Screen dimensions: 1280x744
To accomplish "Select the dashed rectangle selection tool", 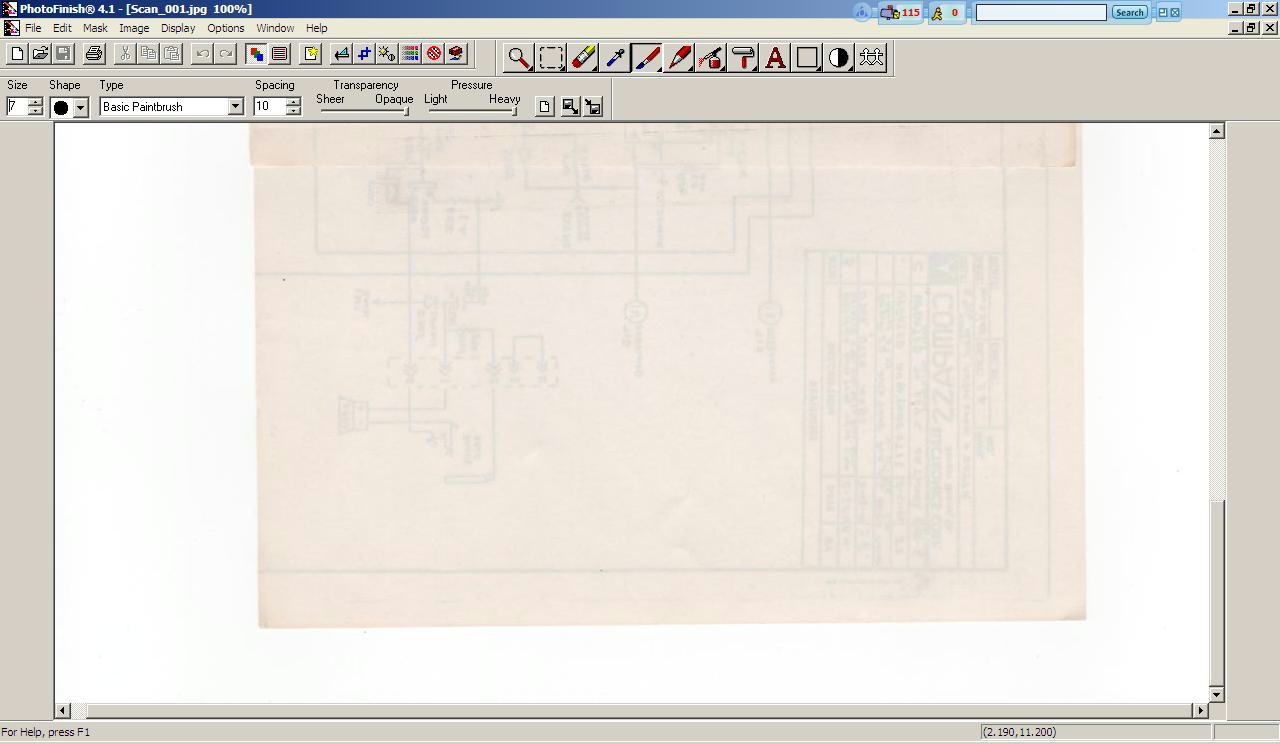I will 550,58.
